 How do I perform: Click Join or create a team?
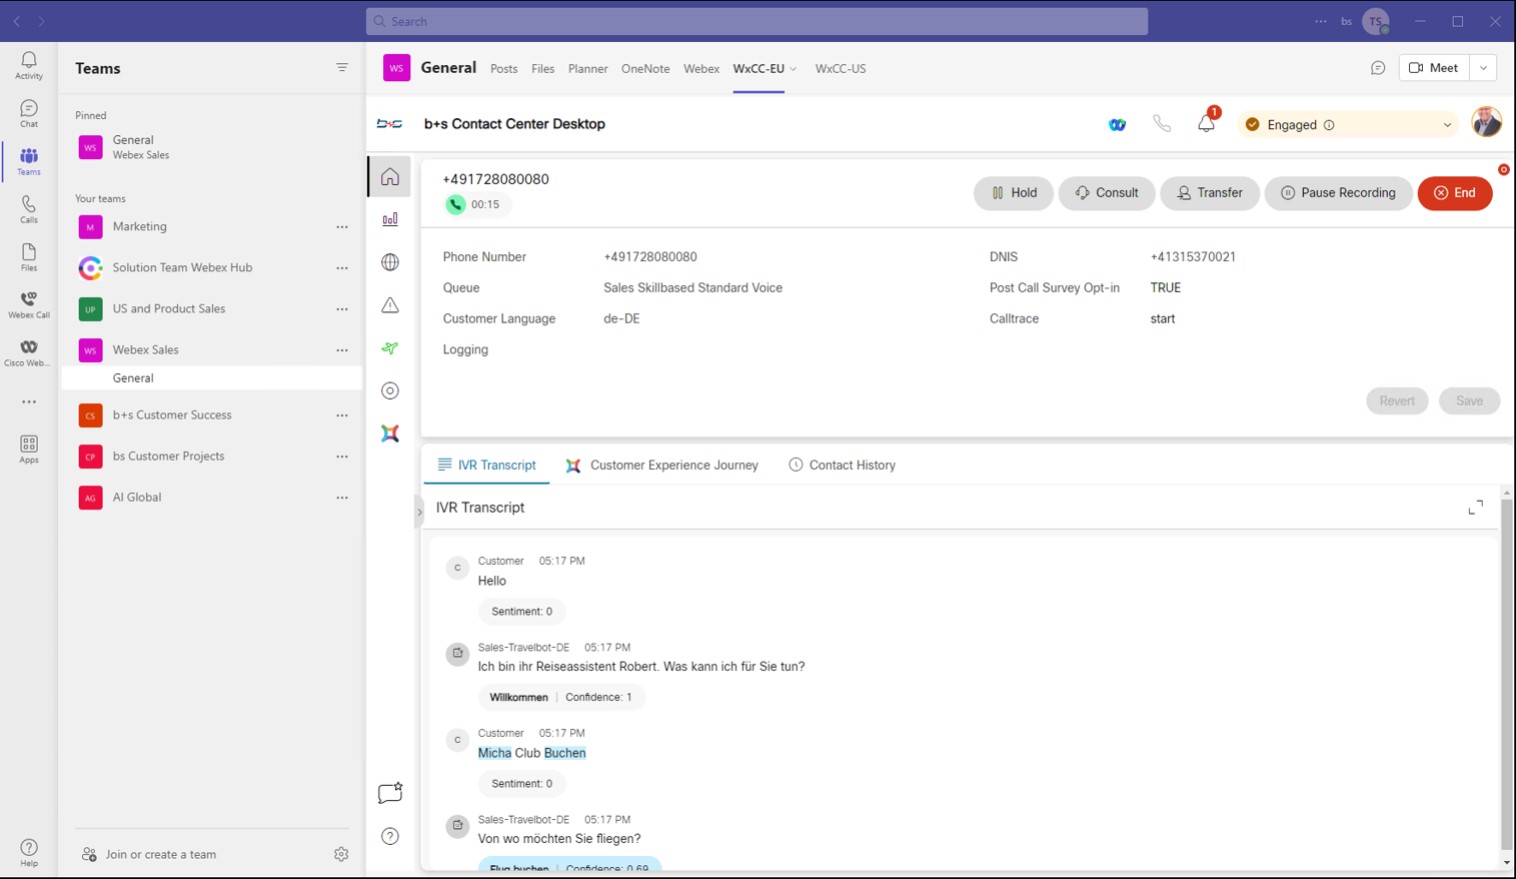click(x=149, y=854)
